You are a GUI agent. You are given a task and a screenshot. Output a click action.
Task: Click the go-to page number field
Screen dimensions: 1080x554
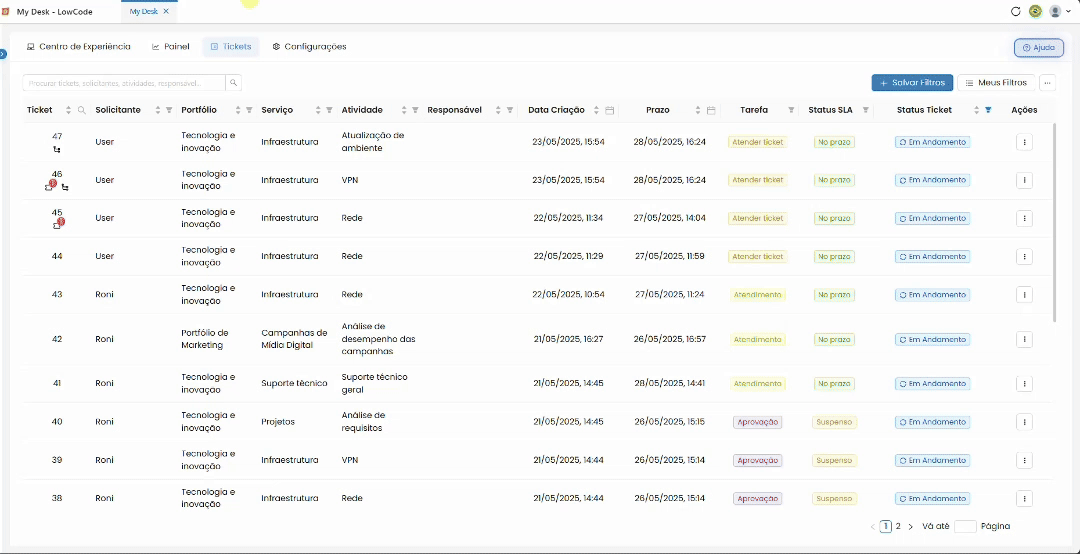click(966, 526)
